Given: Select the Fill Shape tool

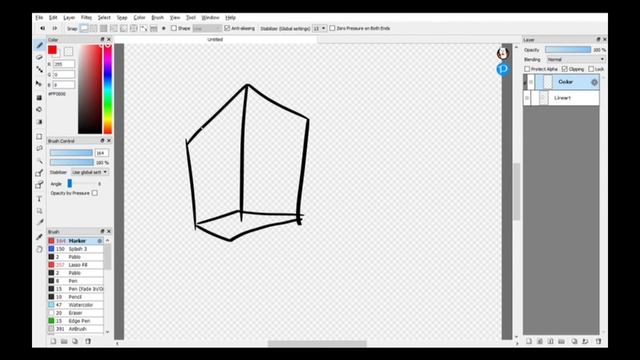Looking at the screenshot, I should tap(40, 98).
